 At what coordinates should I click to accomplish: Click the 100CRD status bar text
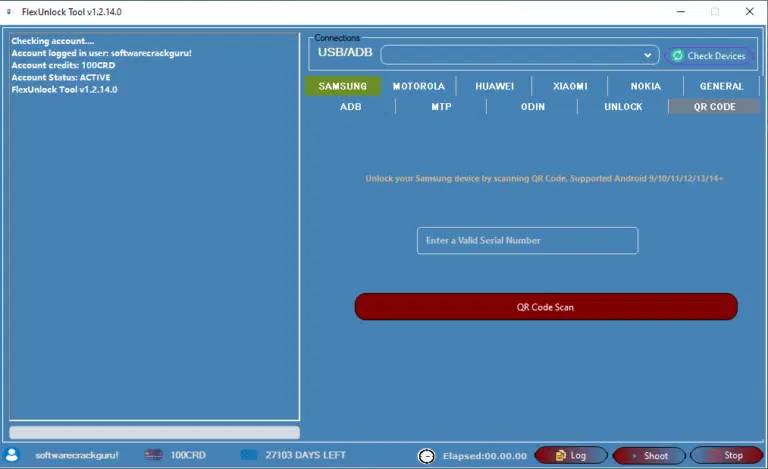coord(188,455)
